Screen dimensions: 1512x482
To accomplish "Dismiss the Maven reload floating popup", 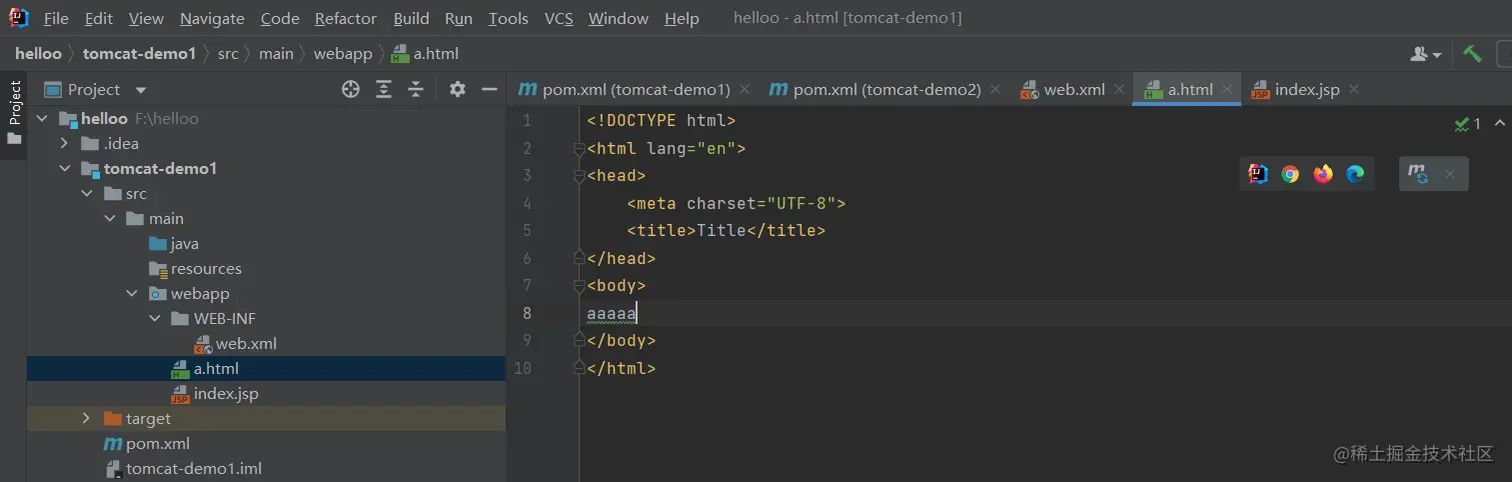I will pyautogui.click(x=1450, y=174).
